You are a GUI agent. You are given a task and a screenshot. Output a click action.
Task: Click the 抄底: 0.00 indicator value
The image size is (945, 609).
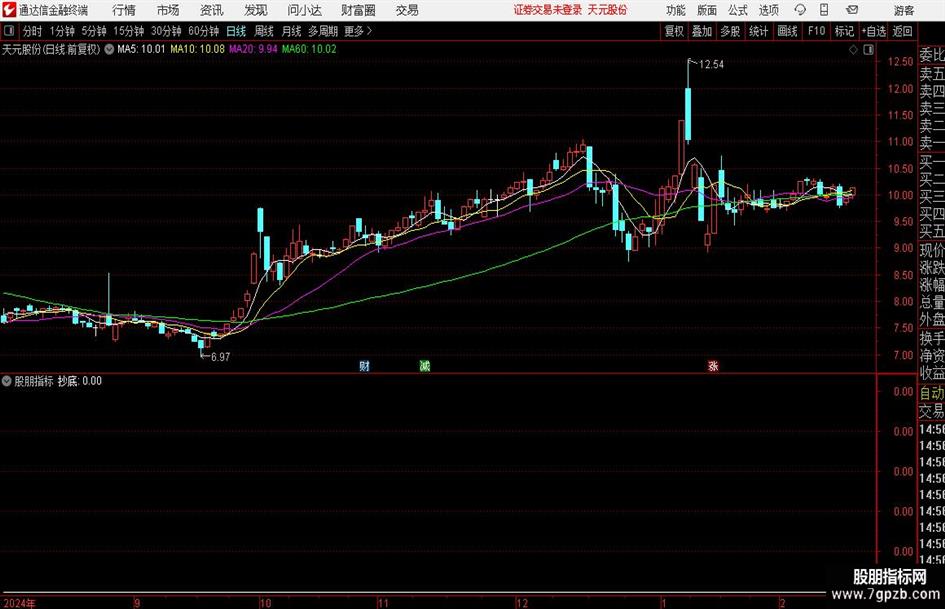(80, 381)
